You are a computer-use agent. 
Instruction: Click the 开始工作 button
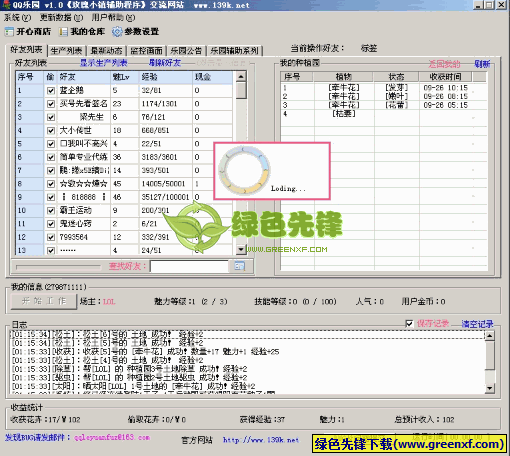(44, 302)
